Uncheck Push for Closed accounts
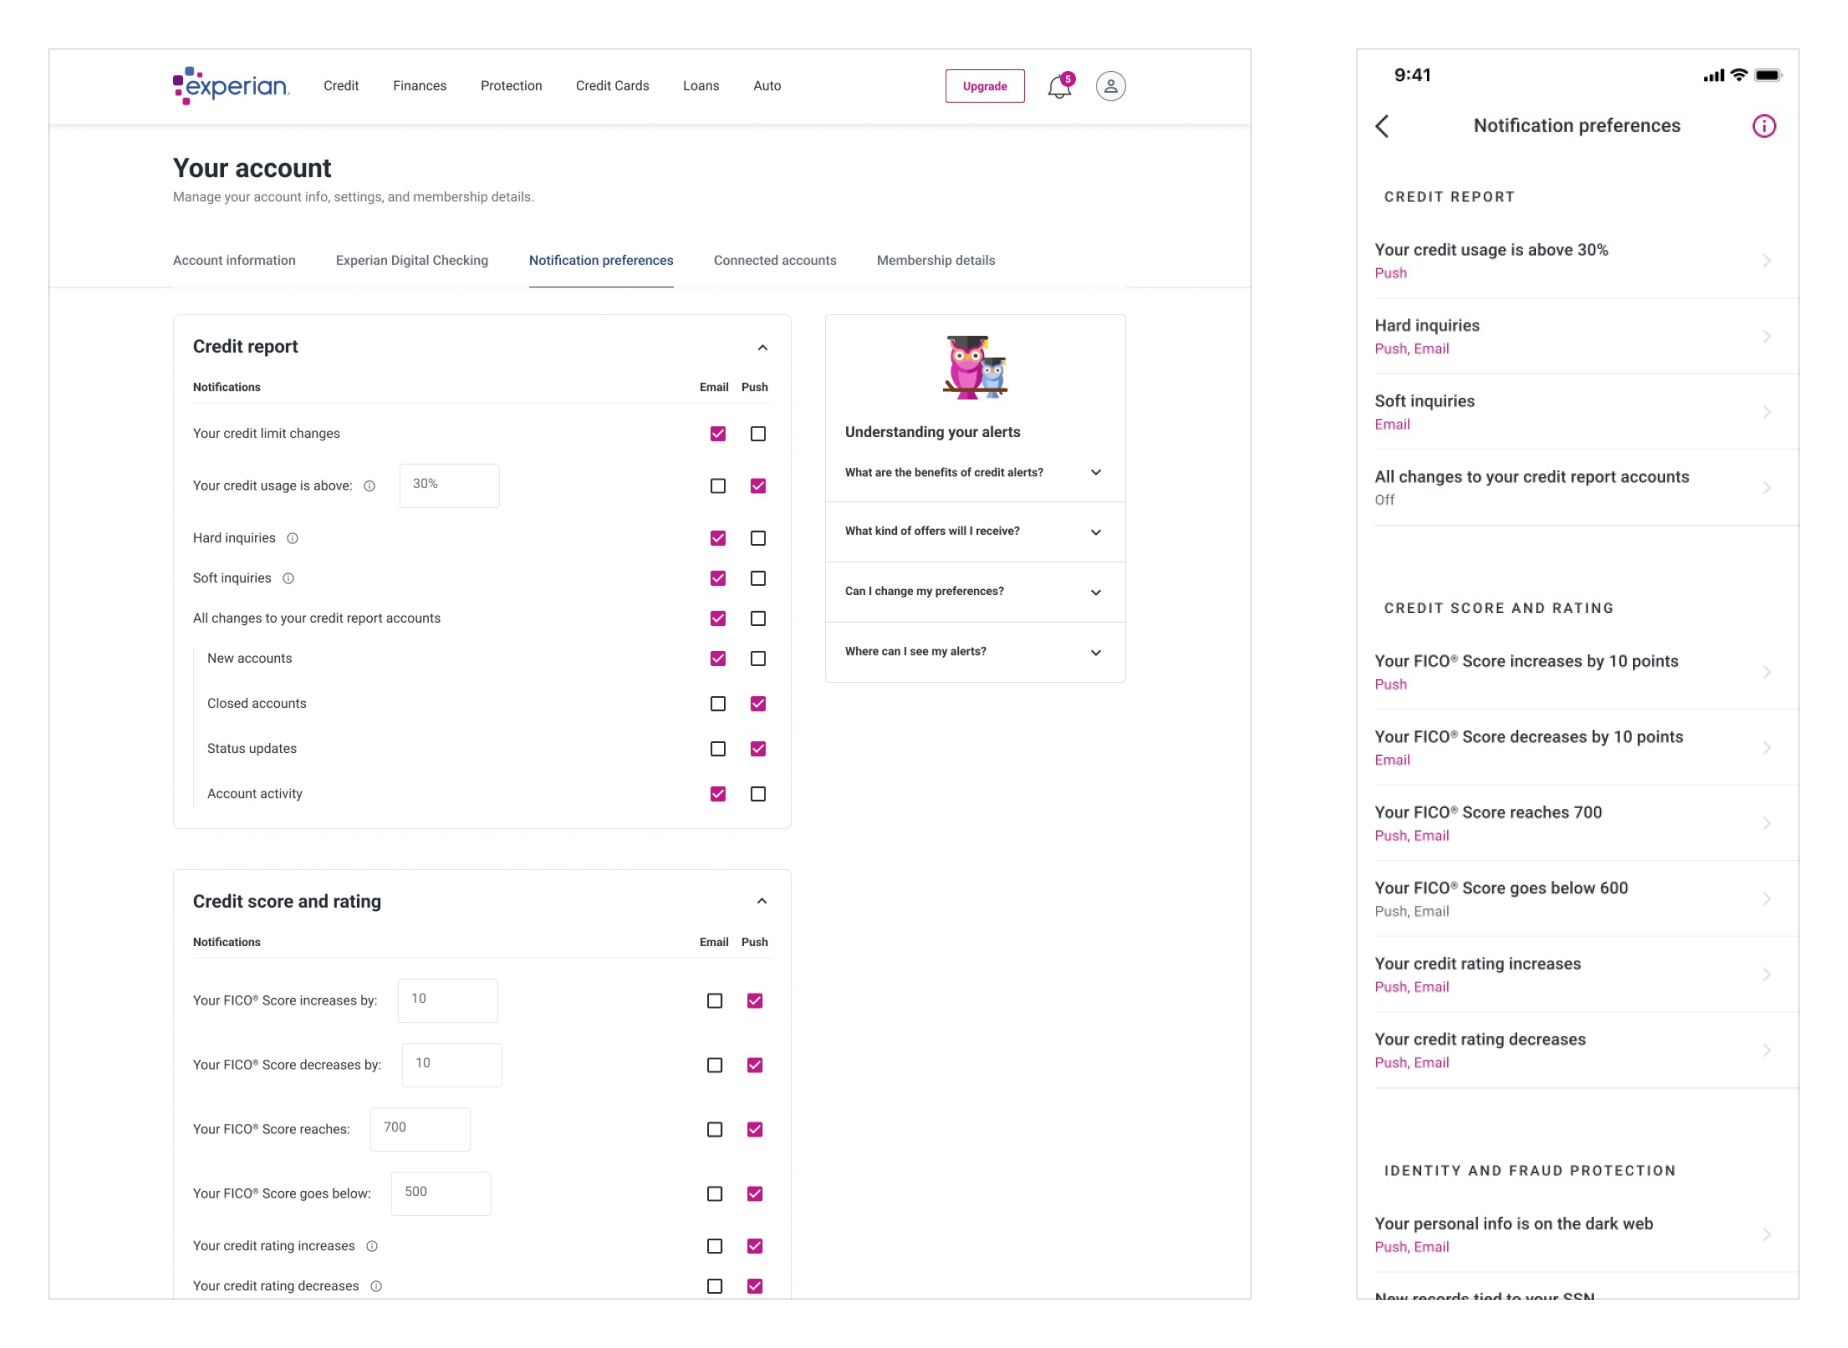The height and width of the screenshot is (1348, 1848). click(758, 704)
